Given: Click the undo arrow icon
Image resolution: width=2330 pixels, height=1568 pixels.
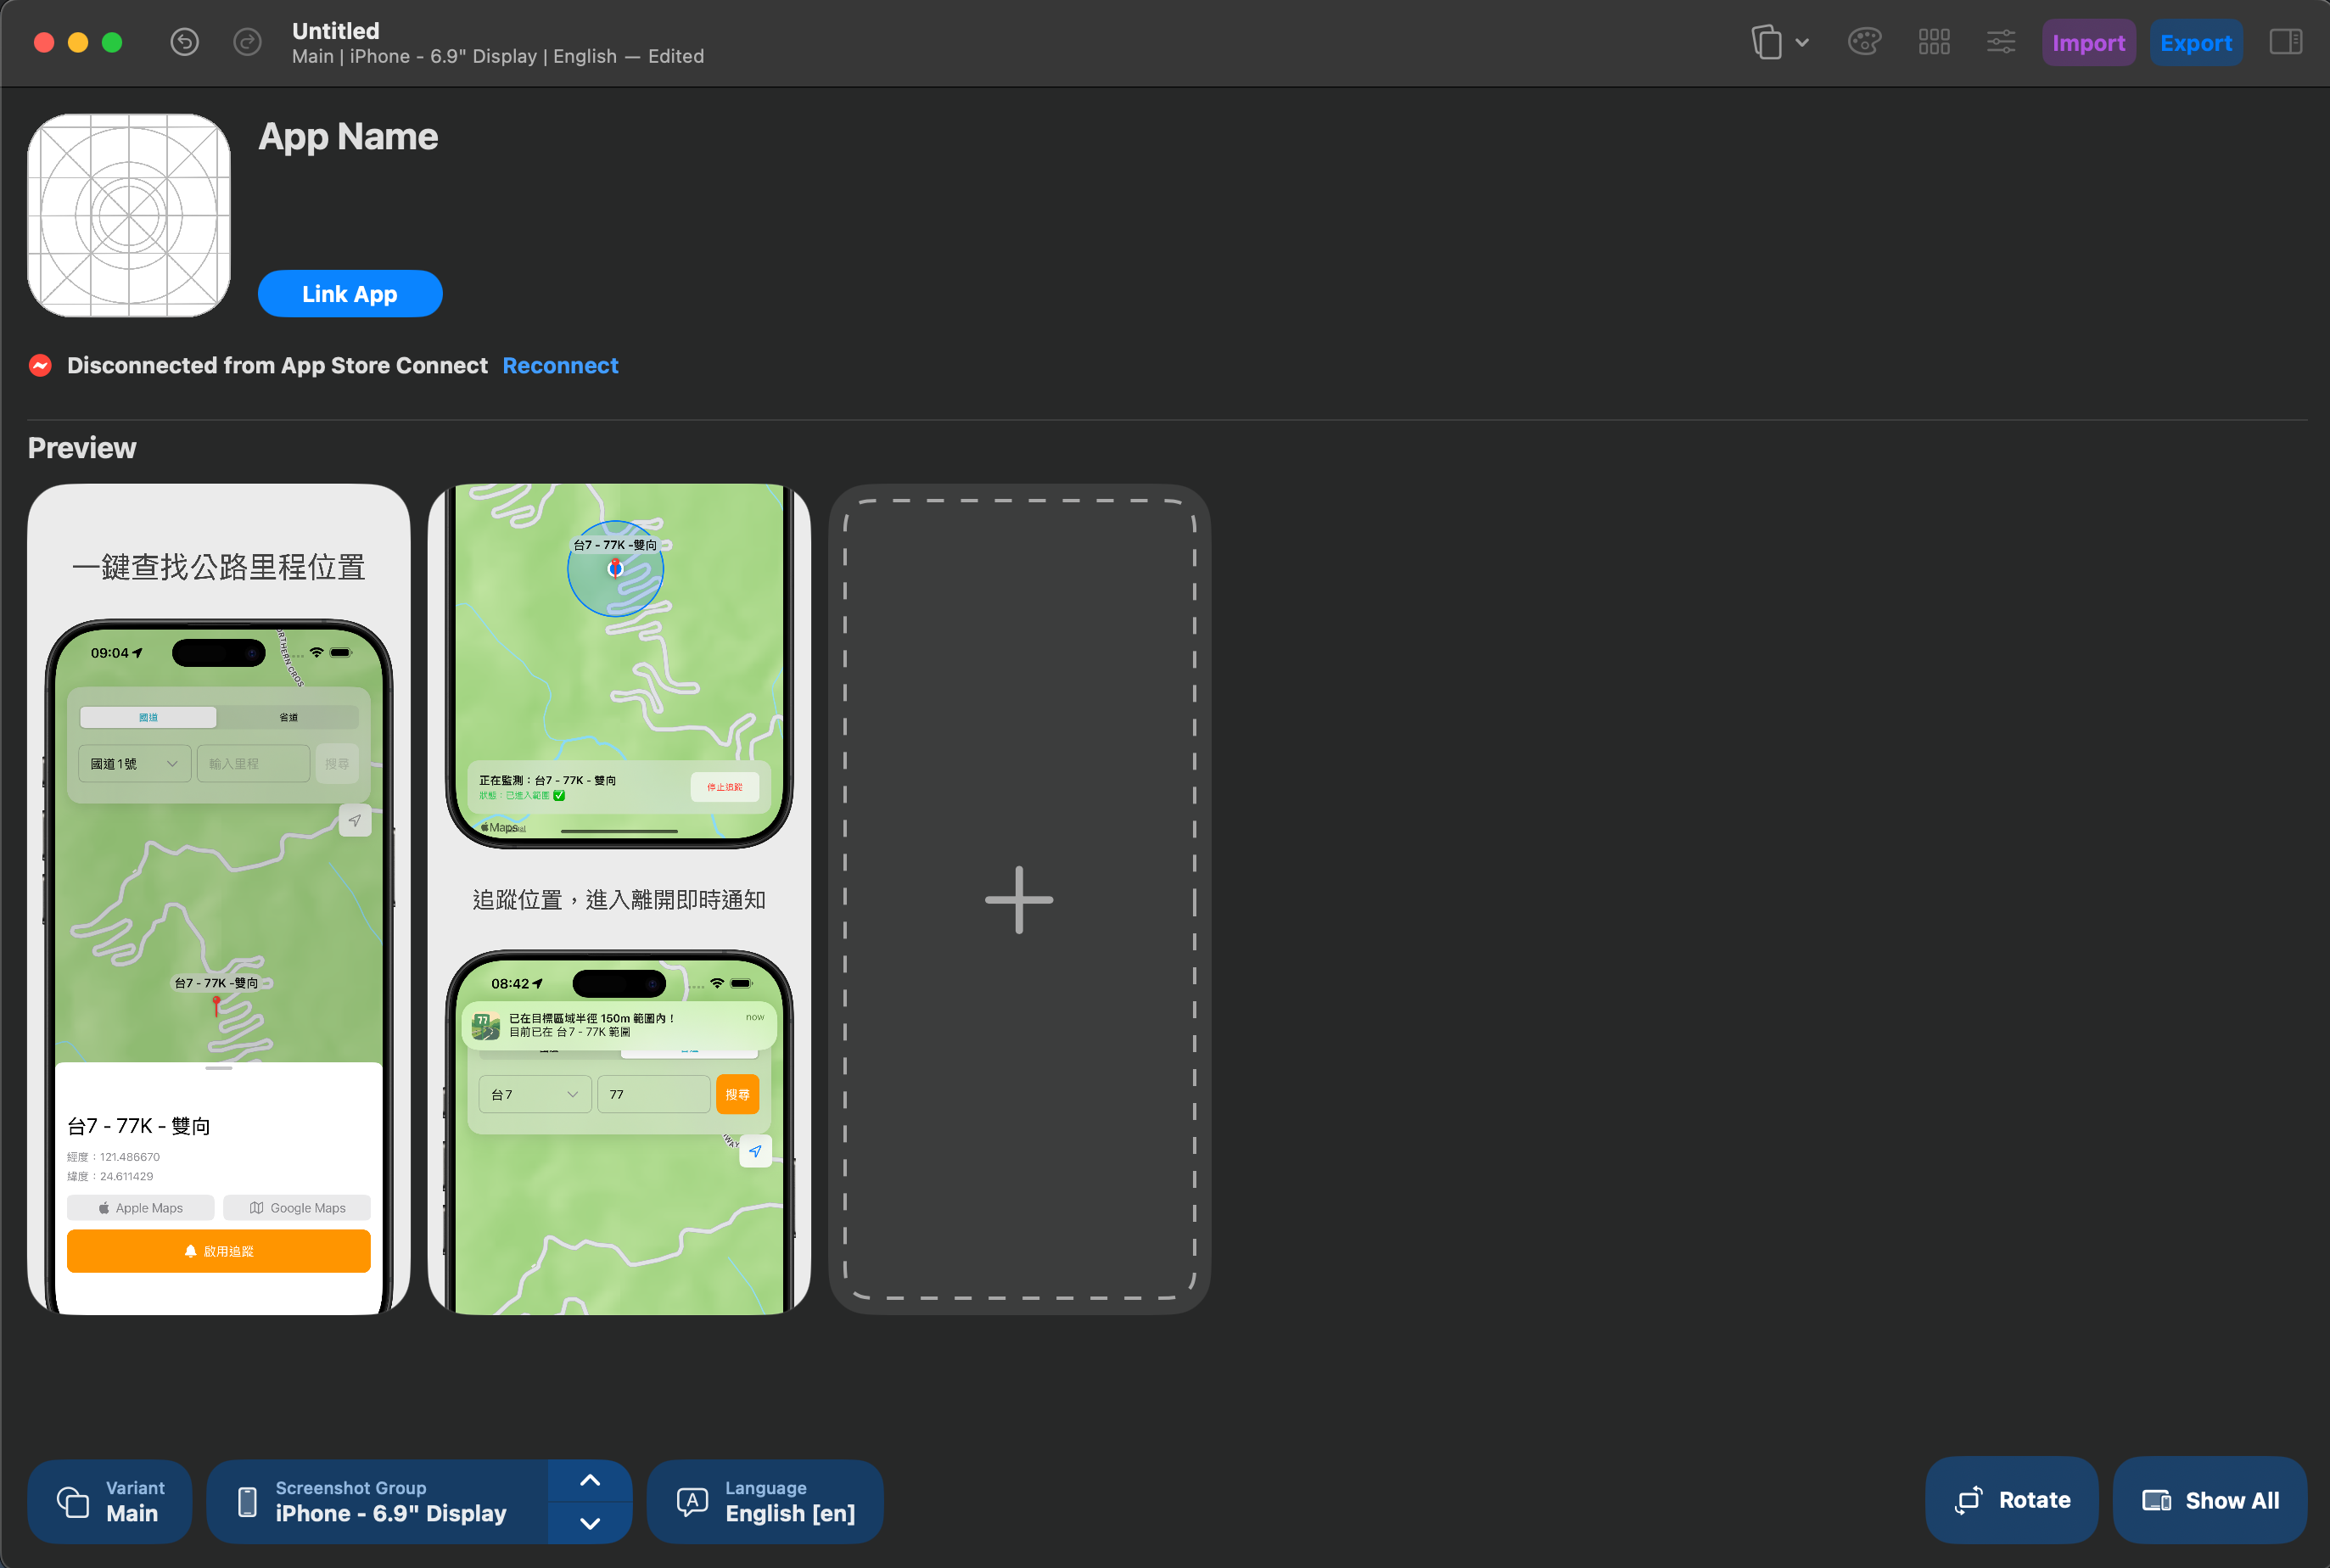Looking at the screenshot, I should click(184, 42).
